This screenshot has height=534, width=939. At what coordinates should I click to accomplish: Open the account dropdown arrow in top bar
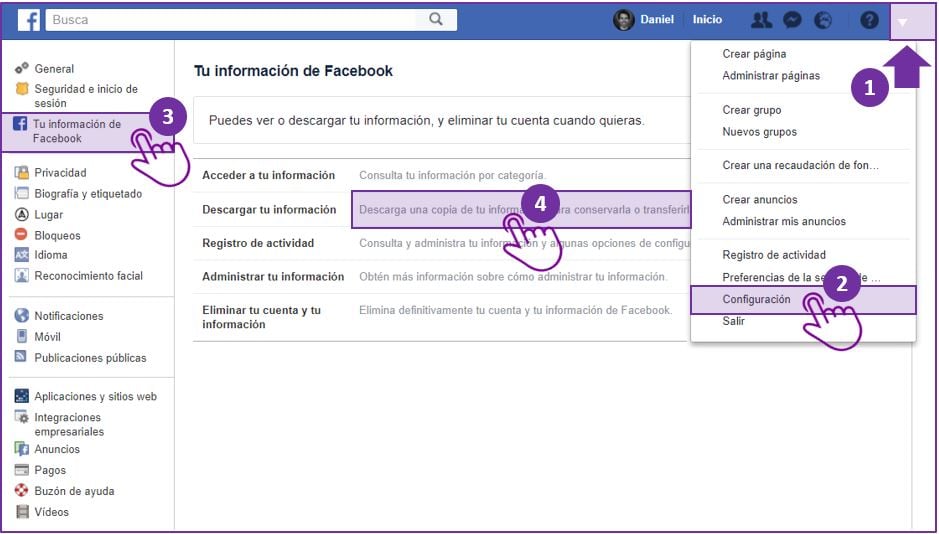coord(903,22)
